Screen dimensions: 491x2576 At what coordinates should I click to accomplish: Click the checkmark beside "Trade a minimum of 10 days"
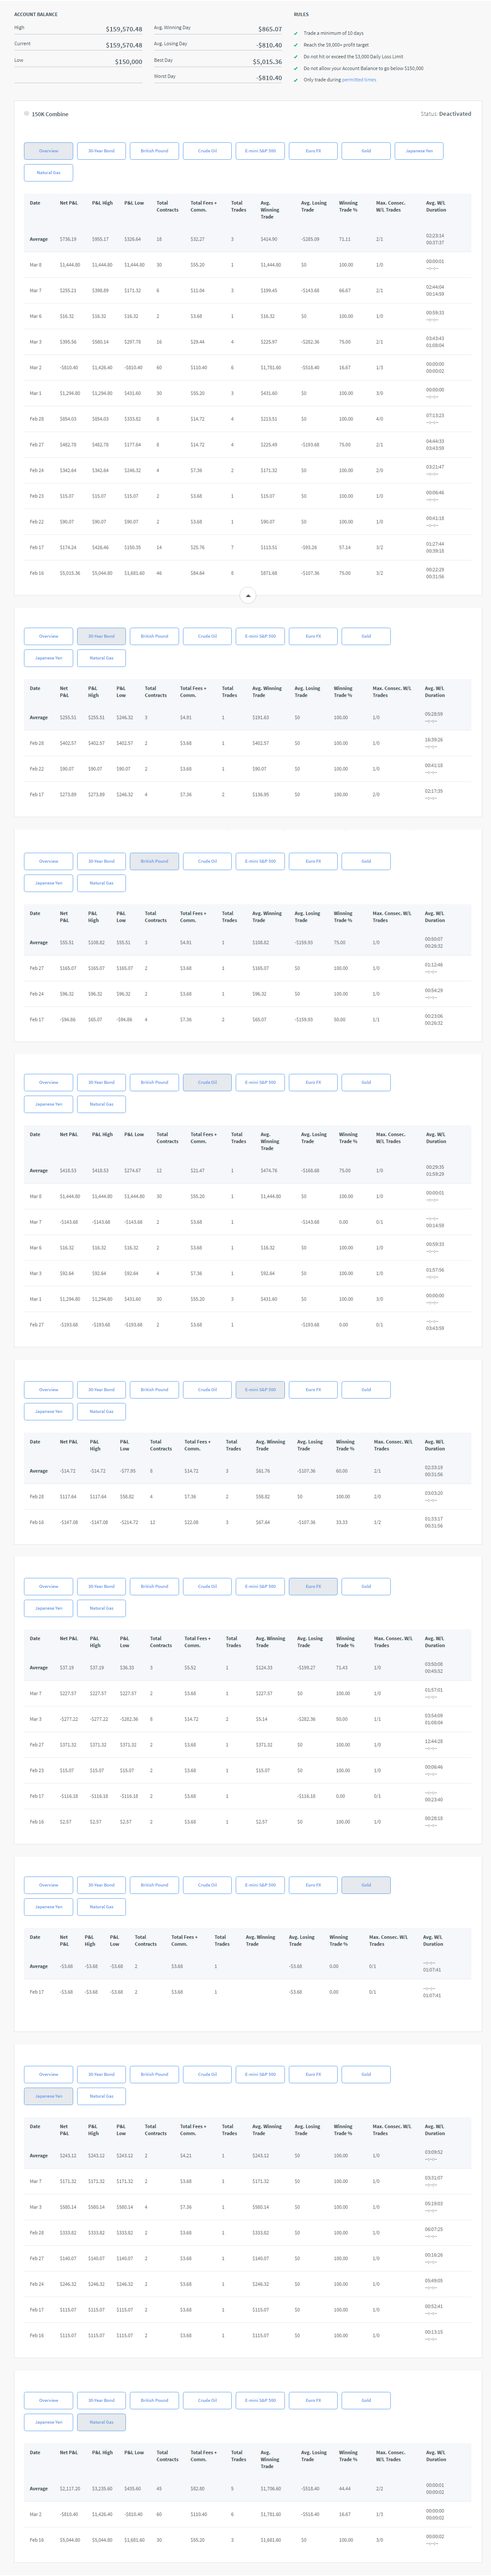point(296,33)
